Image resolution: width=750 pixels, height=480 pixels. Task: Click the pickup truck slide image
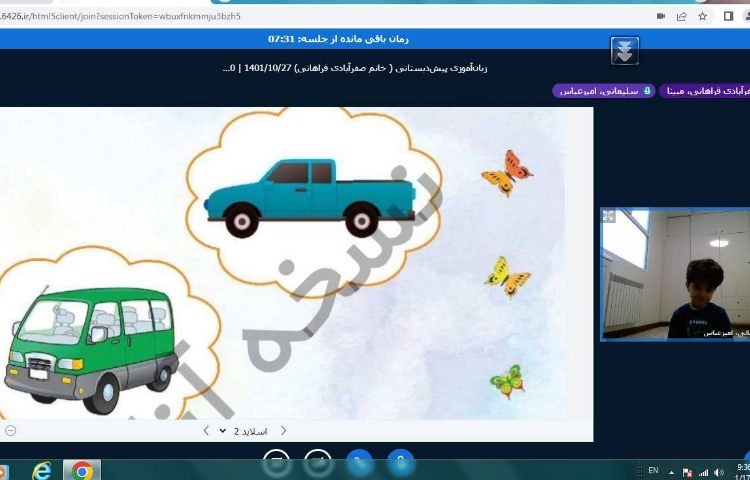point(310,198)
